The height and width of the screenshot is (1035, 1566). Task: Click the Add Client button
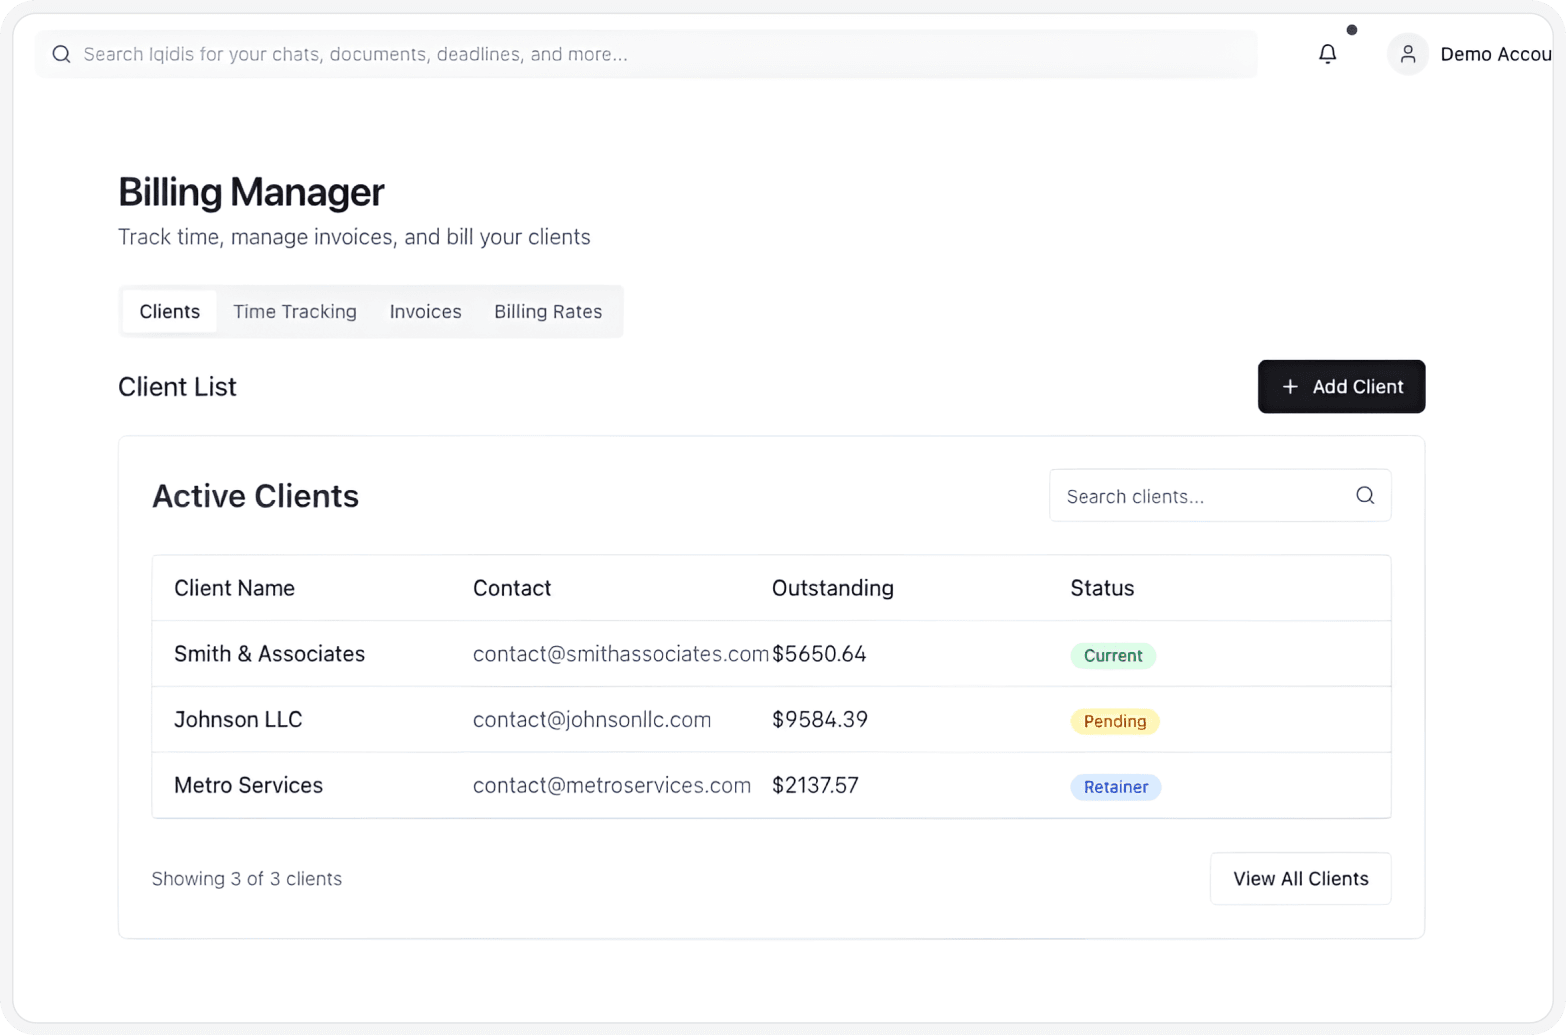[x=1341, y=387]
